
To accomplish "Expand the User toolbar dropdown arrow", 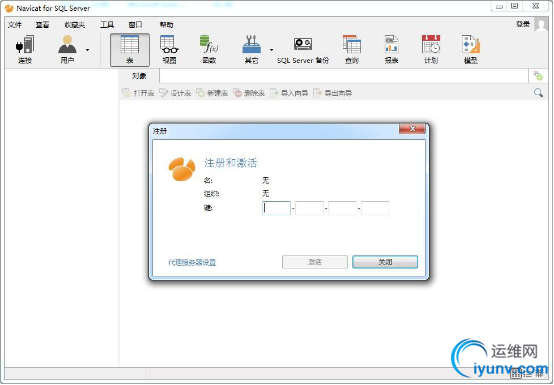I will pyautogui.click(x=87, y=50).
